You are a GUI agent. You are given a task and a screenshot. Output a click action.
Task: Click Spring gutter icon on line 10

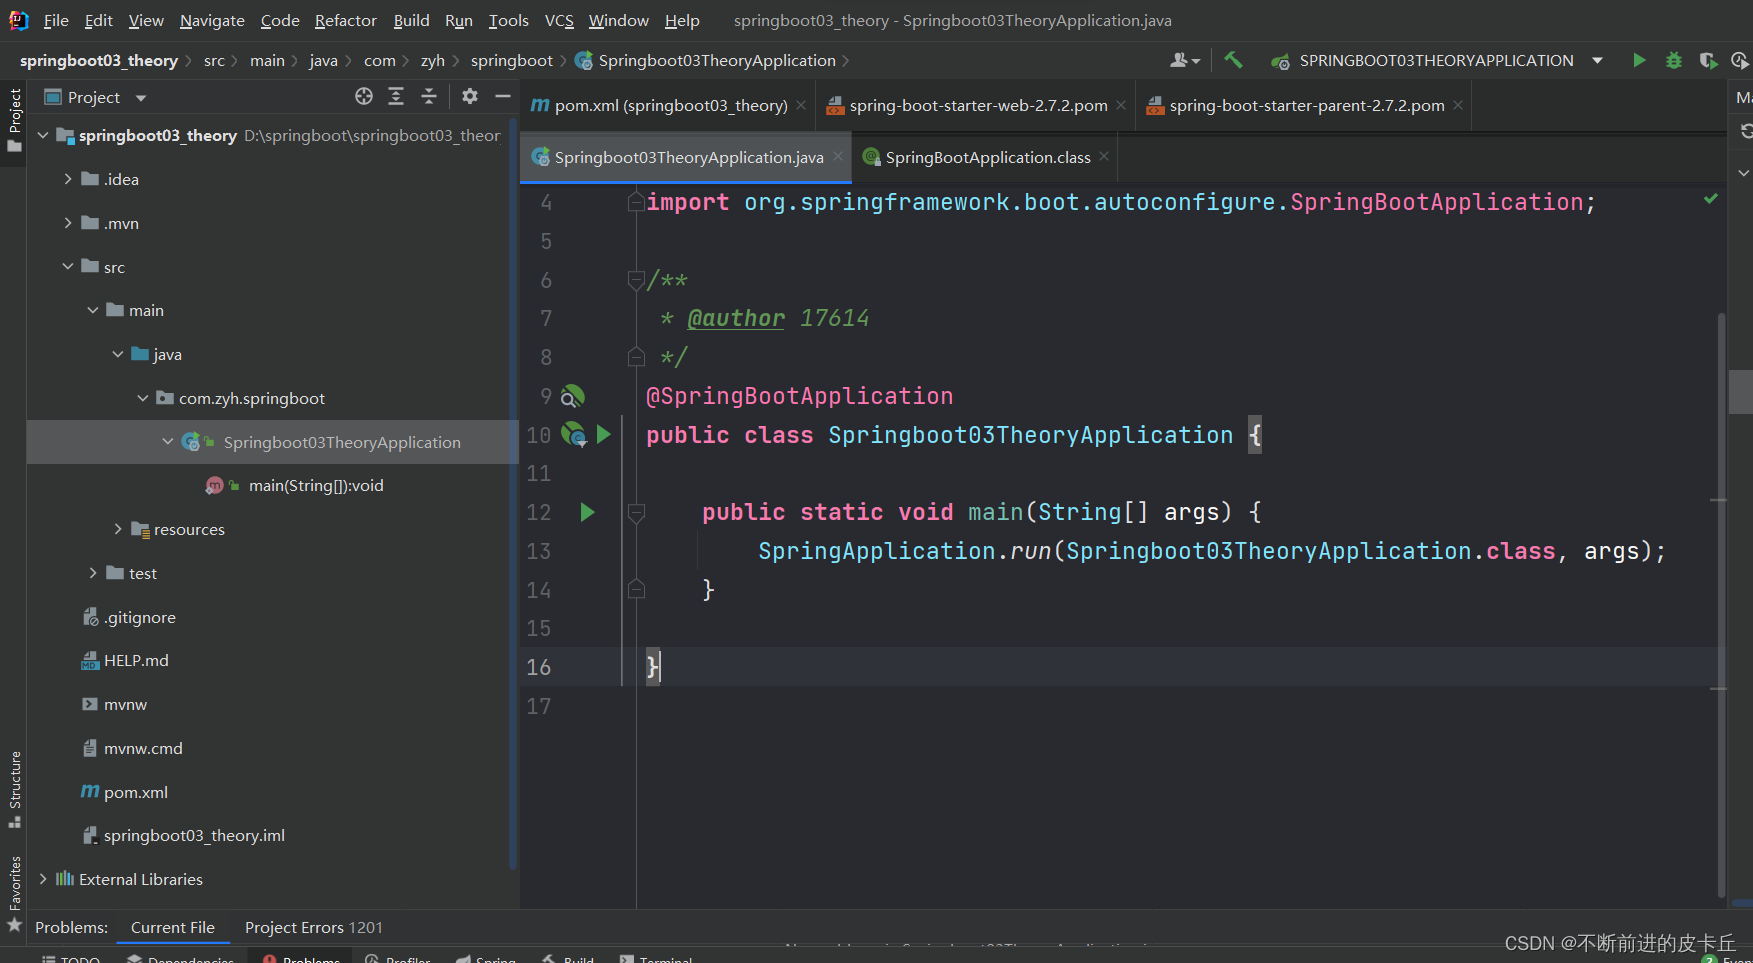[573, 434]
